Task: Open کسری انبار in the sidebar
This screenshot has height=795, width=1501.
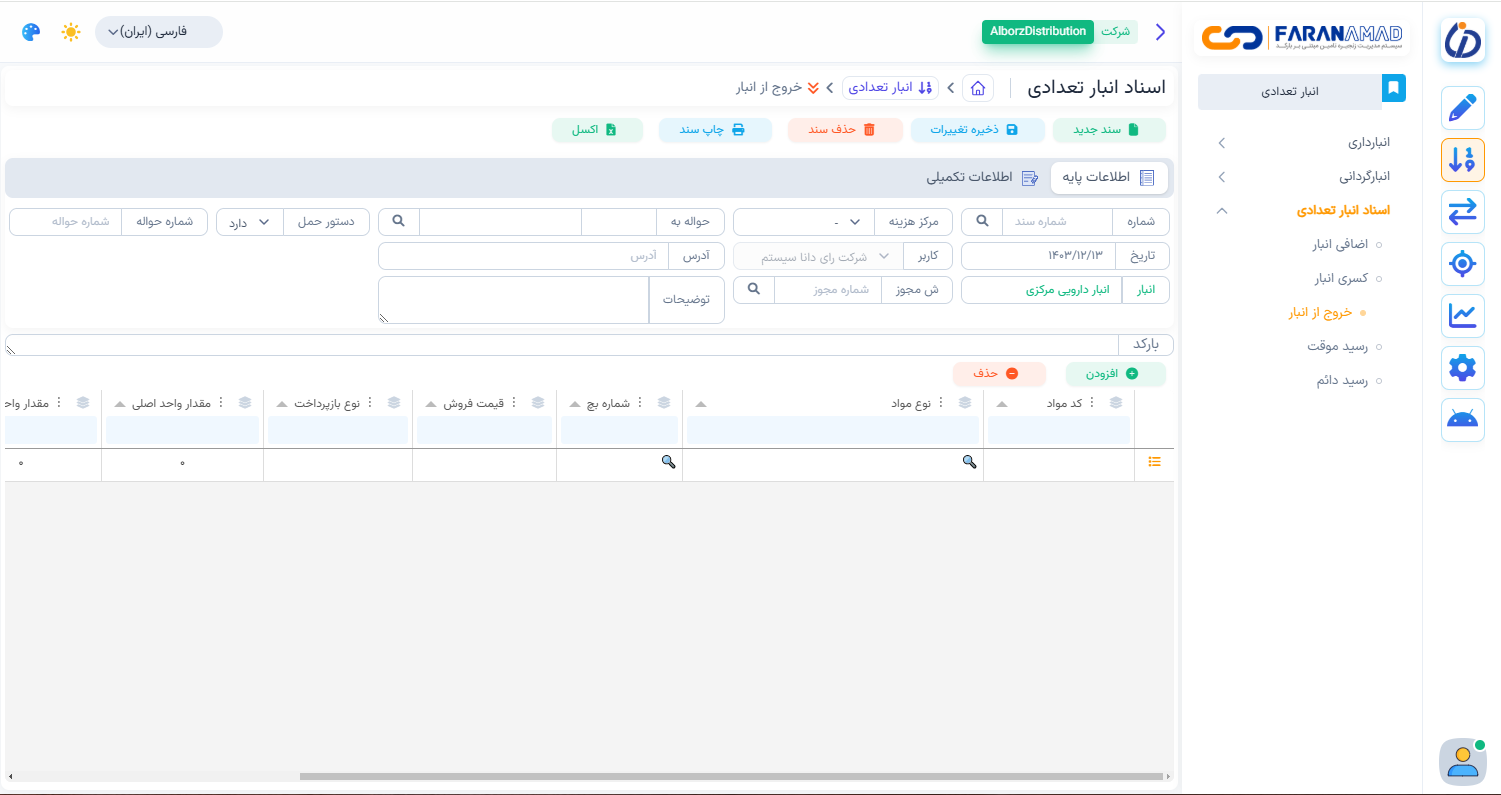Action: pos(1341,279)
